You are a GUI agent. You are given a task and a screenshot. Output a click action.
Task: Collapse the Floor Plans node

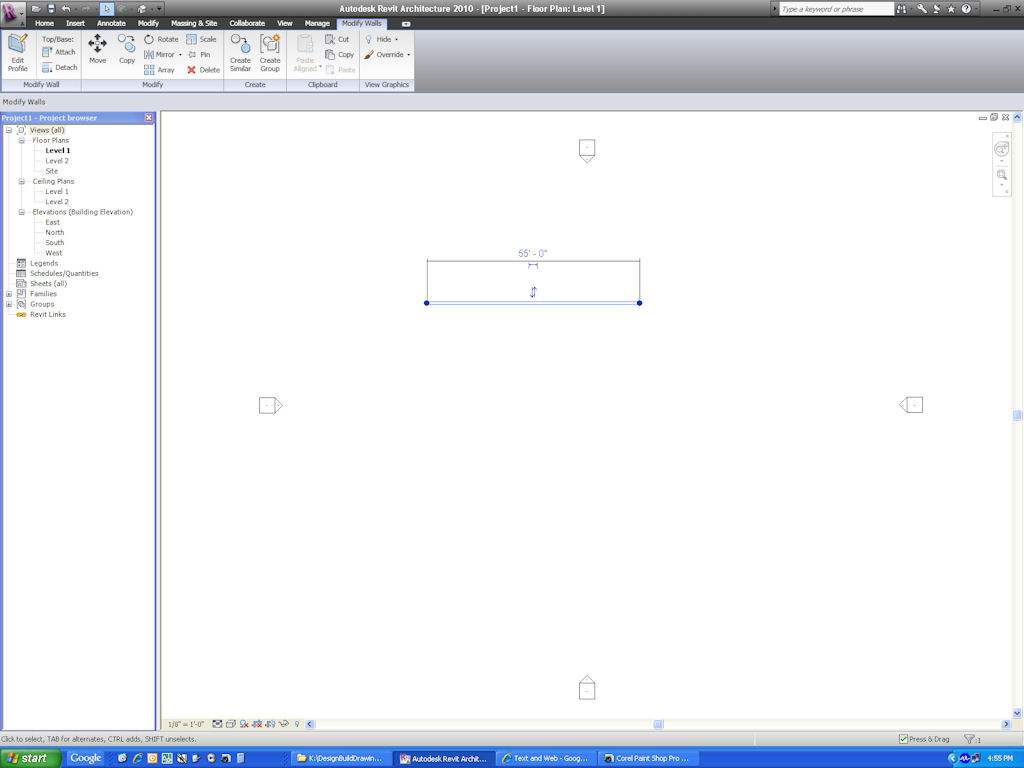pyautogui.click(x=22, y=140)
